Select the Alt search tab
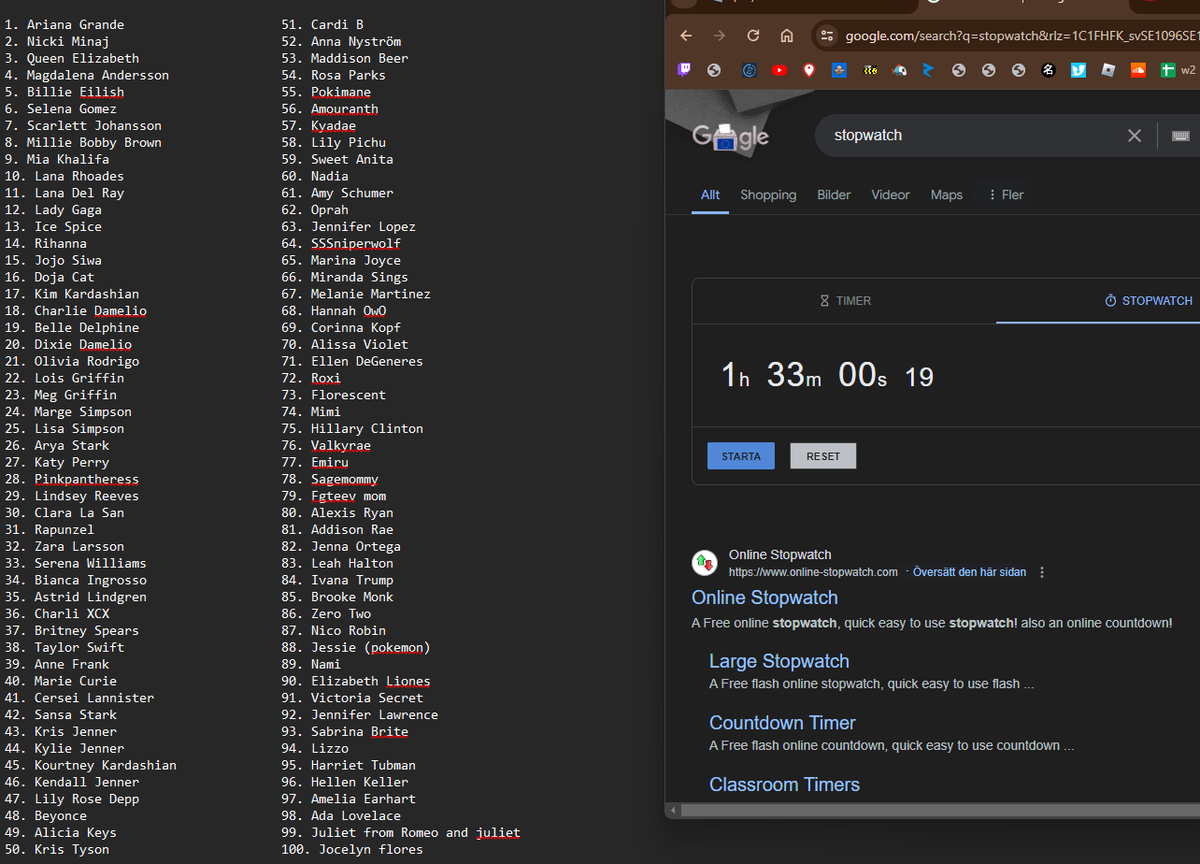Screen dimensions: 1200x864 (710, 195)
